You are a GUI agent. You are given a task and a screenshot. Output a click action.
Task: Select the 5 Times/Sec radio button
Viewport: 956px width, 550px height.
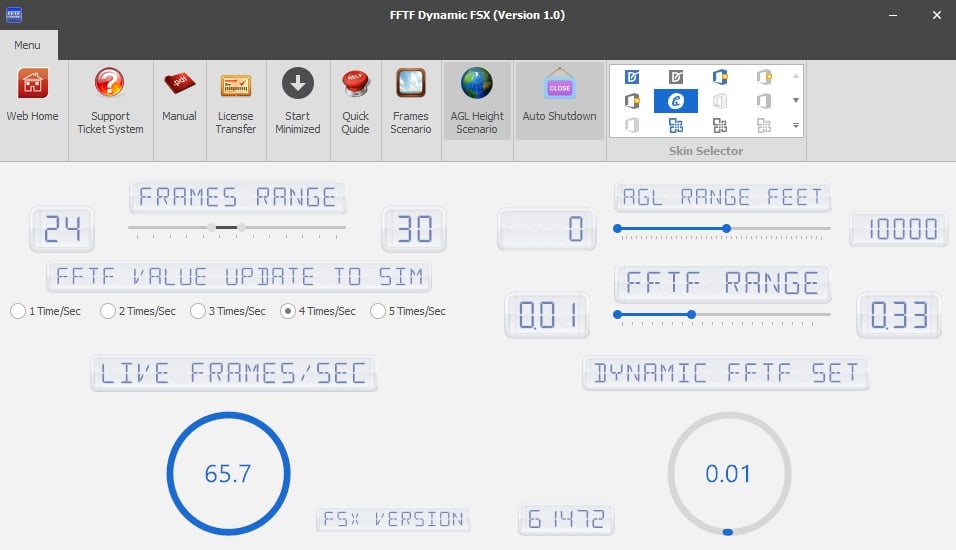point(378,311)
